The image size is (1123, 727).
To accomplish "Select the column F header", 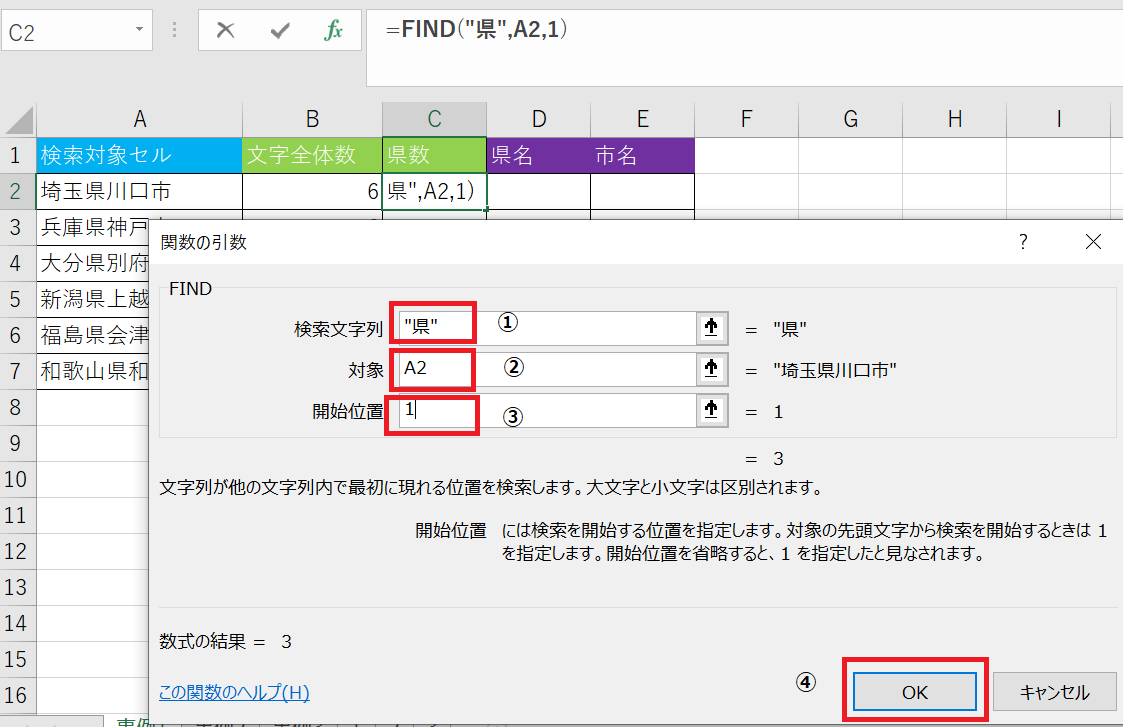I will click(746, 119).
